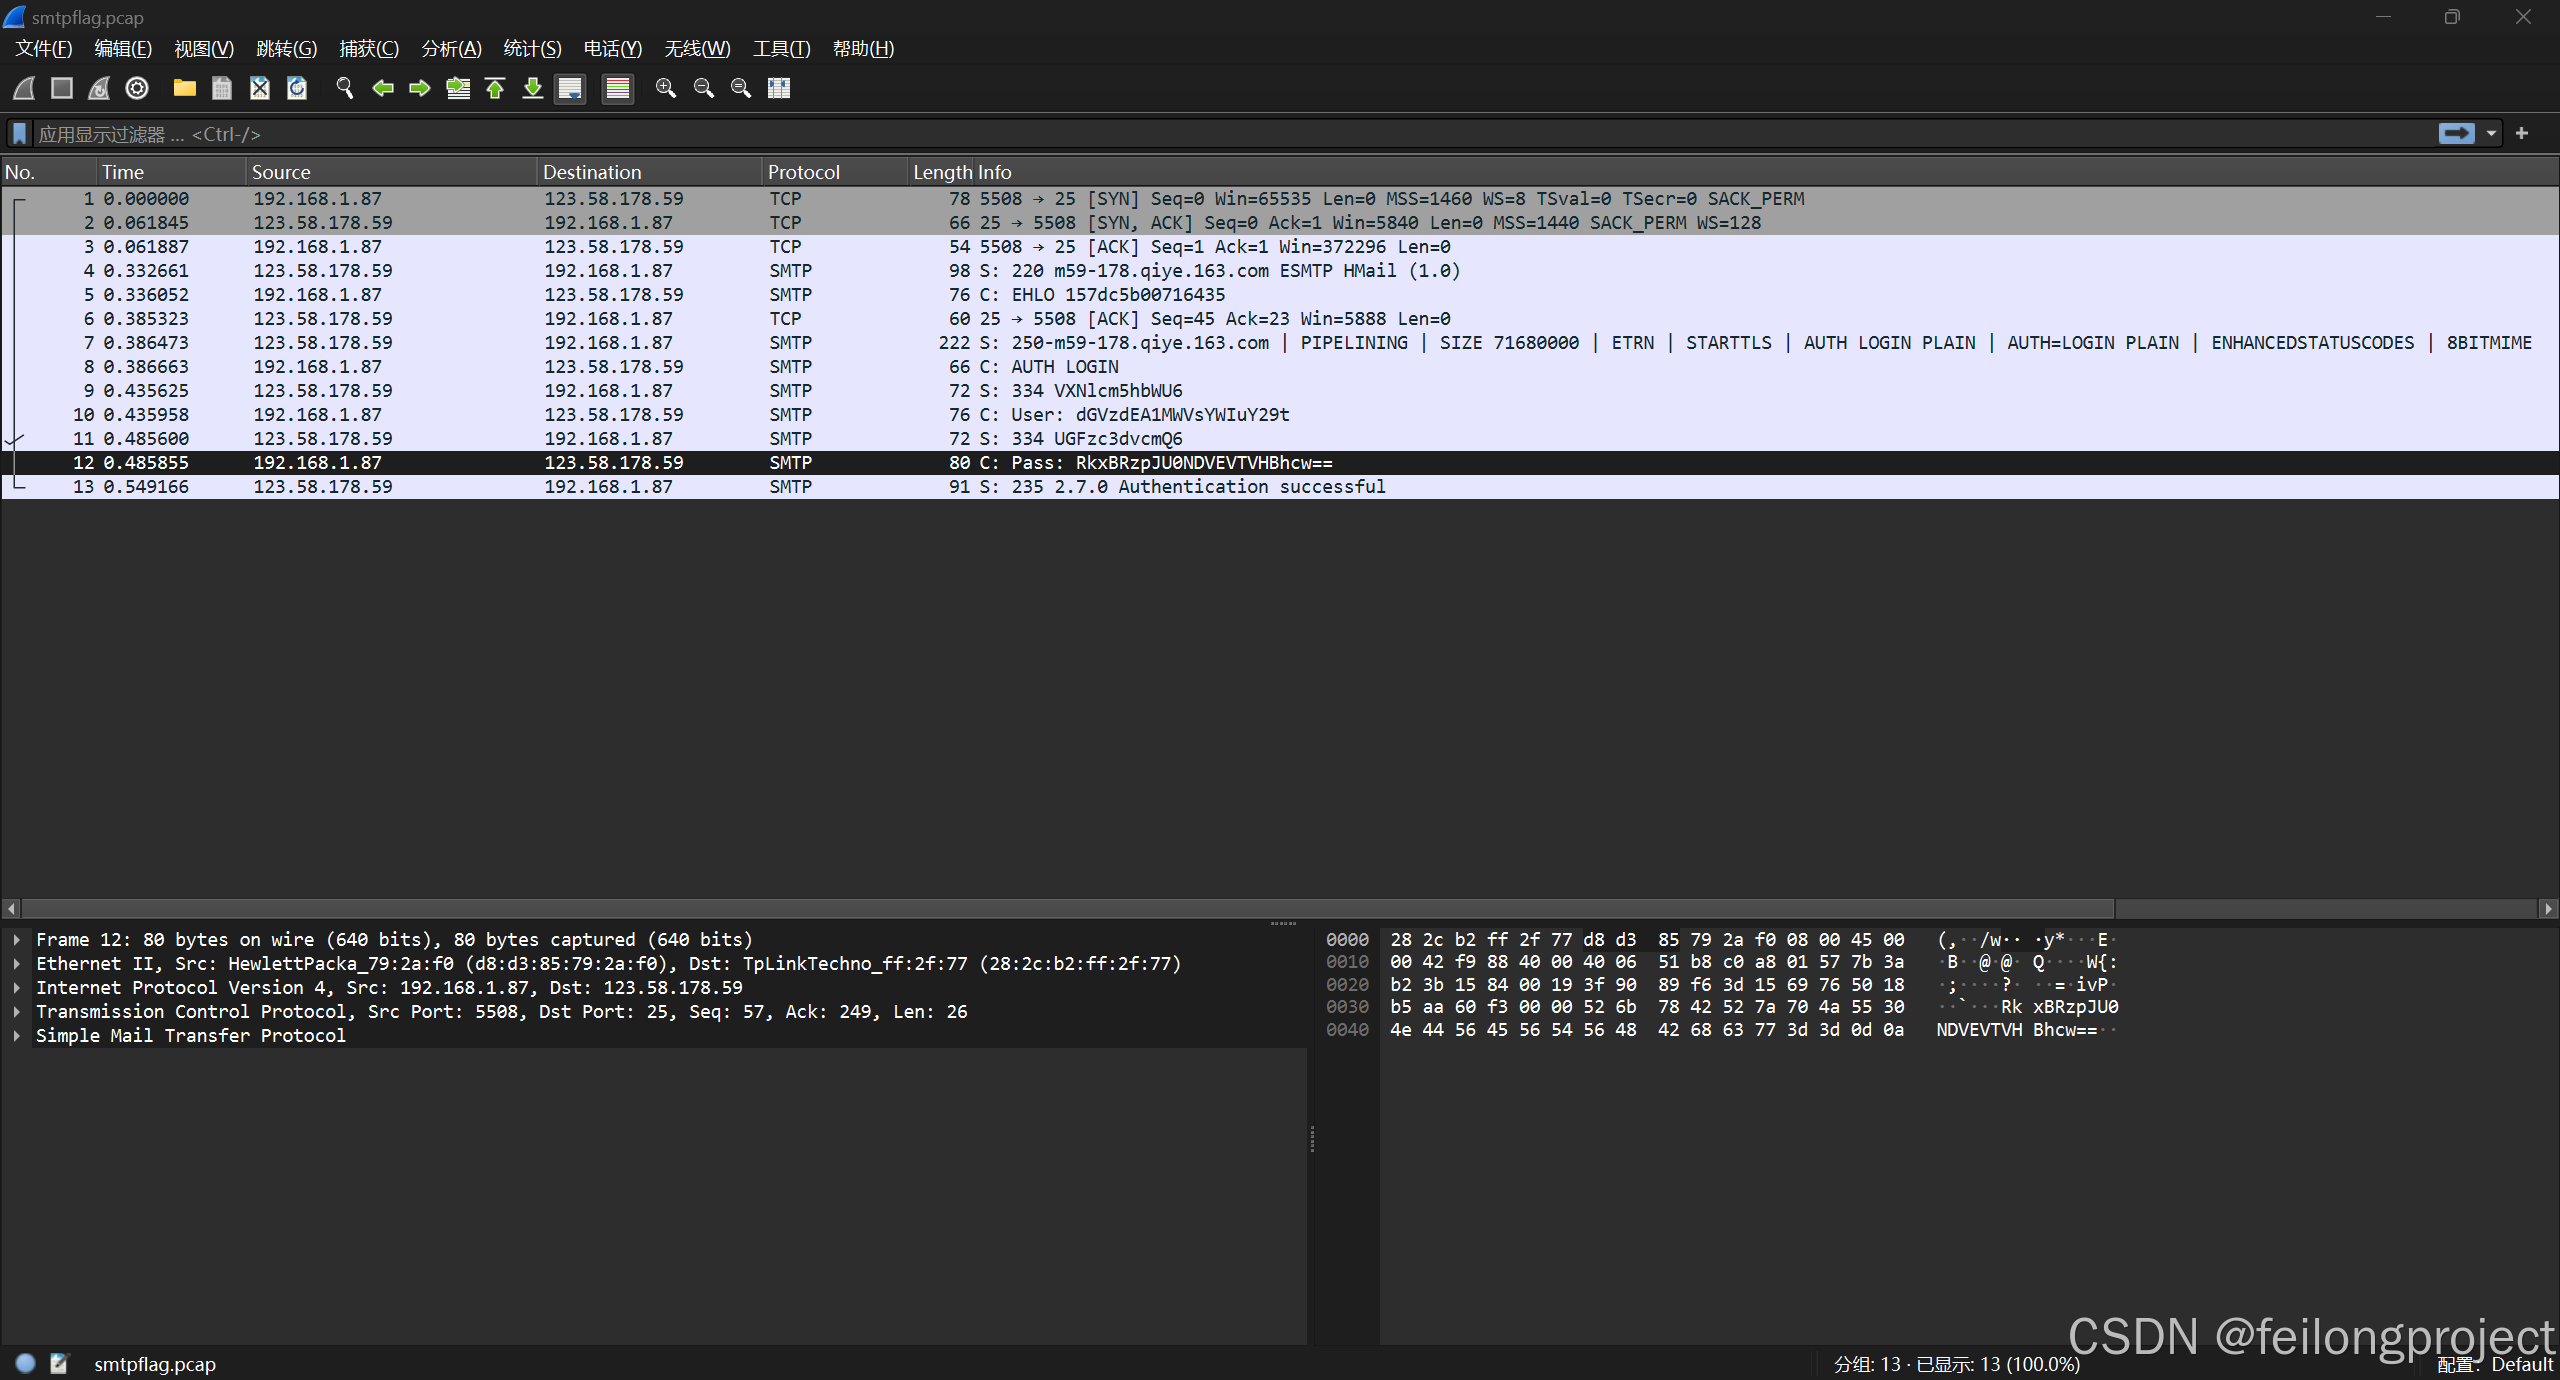This screenshot has height=1380, width=2560.
Task: Open the 分析(A) menu
Action: (x=451, y=49)
